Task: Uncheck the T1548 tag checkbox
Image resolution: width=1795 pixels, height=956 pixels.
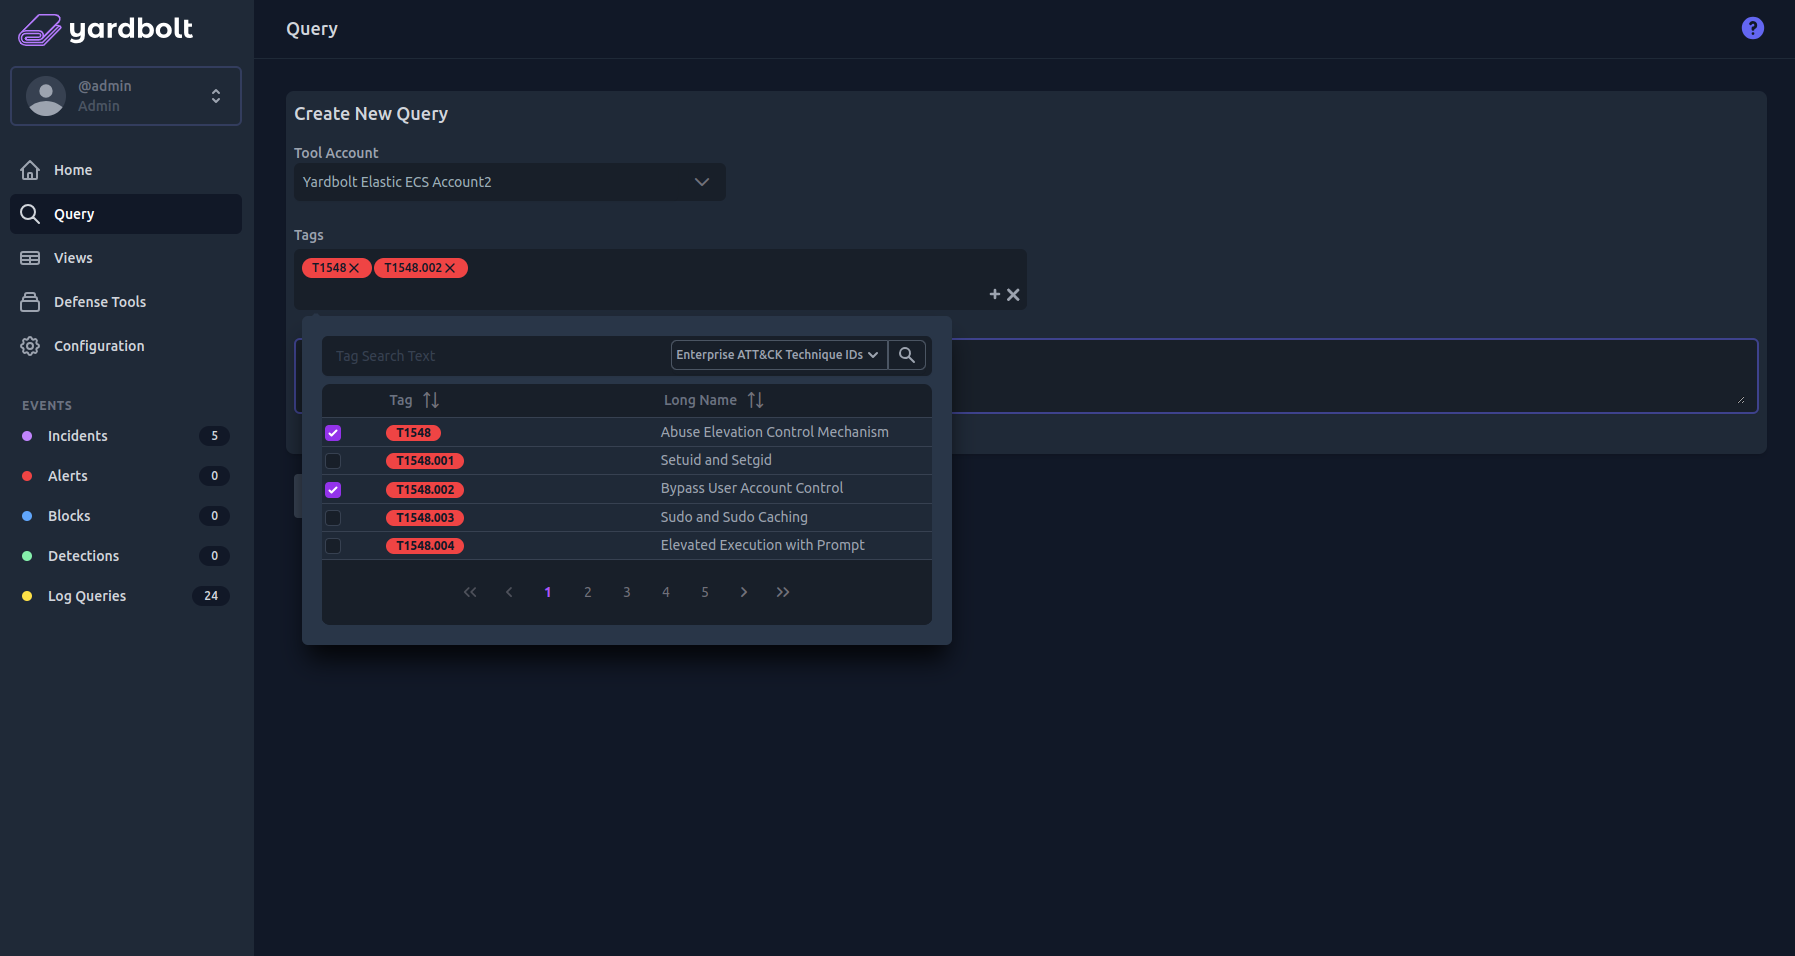Action: pos(333,433)
